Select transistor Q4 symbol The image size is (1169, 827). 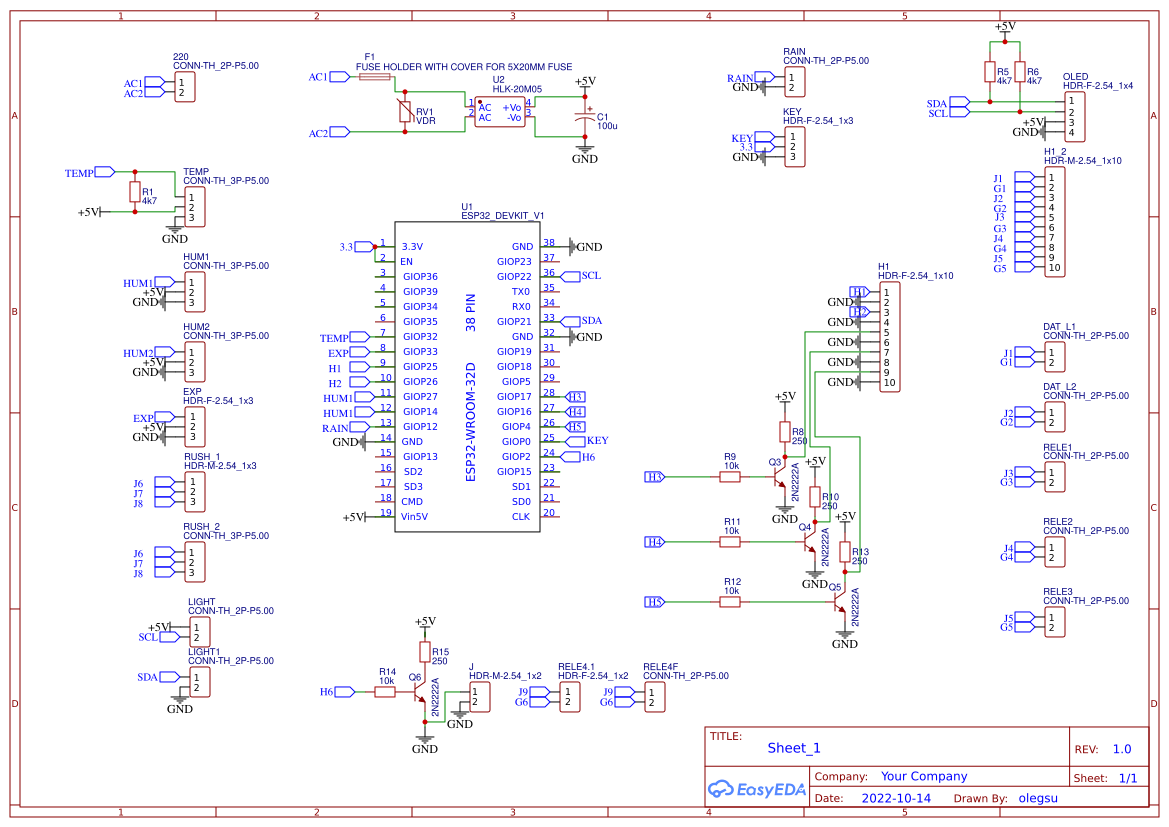pos(810,542)
